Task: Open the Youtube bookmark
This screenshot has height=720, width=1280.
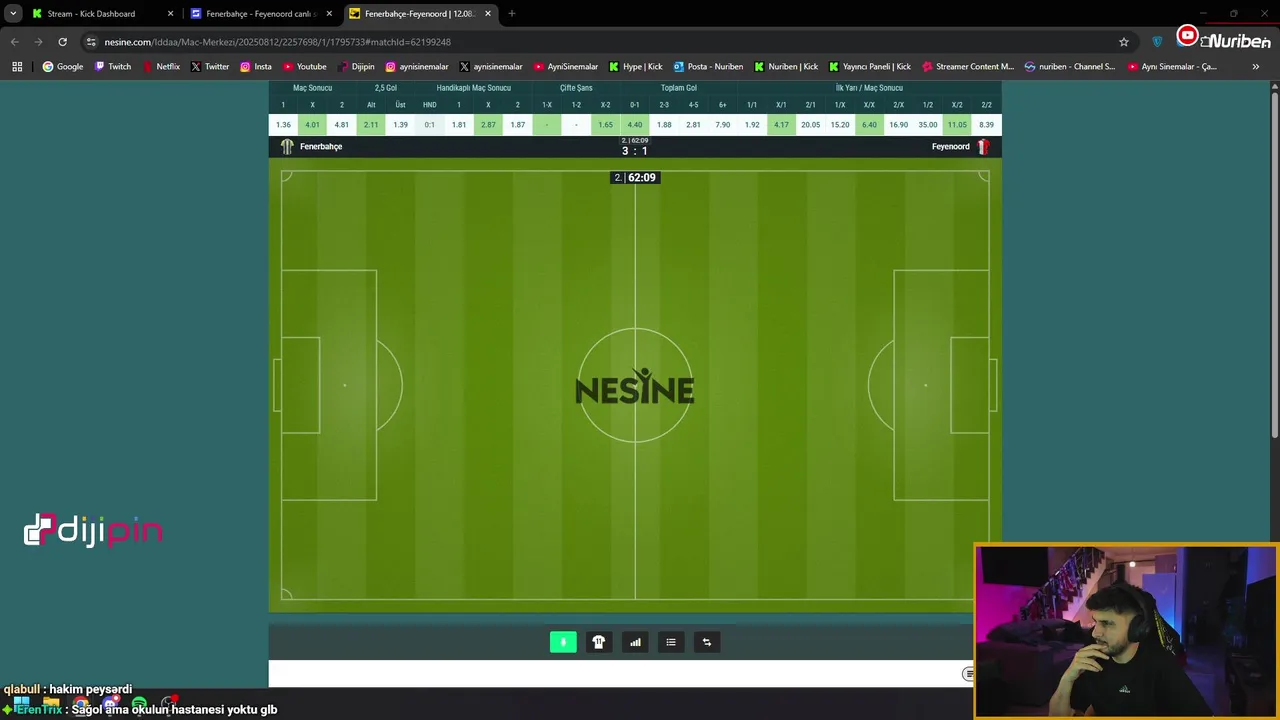Action: click(305, 67)
